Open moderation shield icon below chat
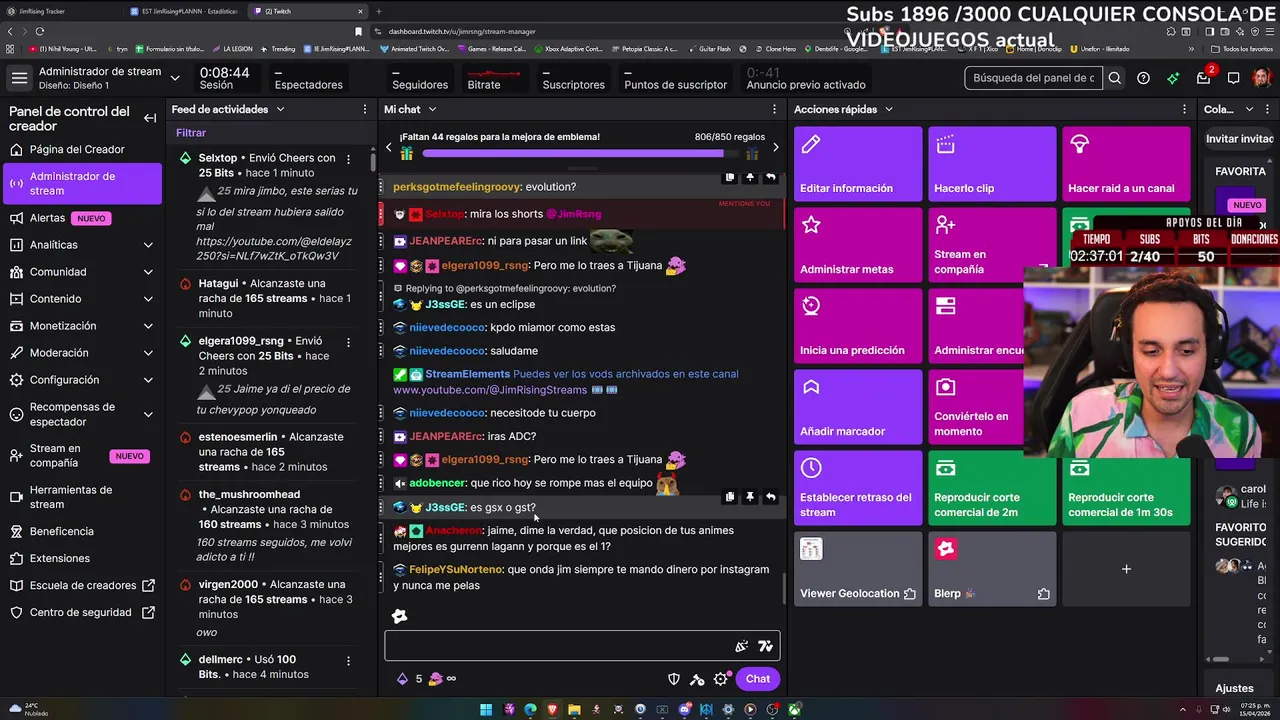The height and width of the screenshot is (720, 1280). 674,679
